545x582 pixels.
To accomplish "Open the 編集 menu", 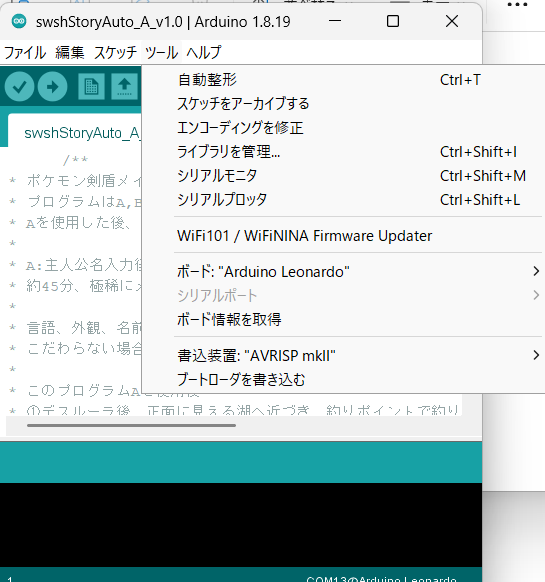I will [x=69, y=52].
